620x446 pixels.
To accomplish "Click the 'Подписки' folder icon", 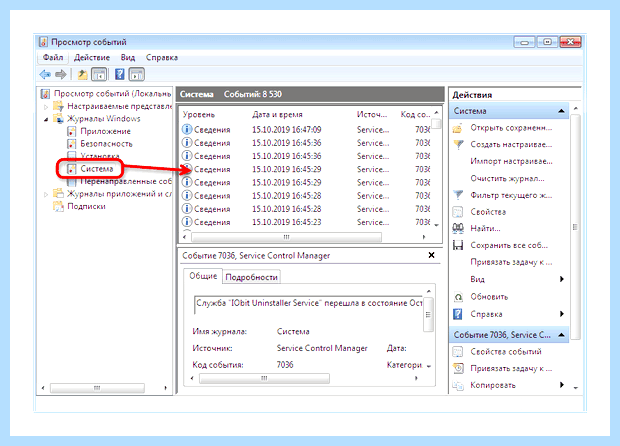I will (59, 206).
